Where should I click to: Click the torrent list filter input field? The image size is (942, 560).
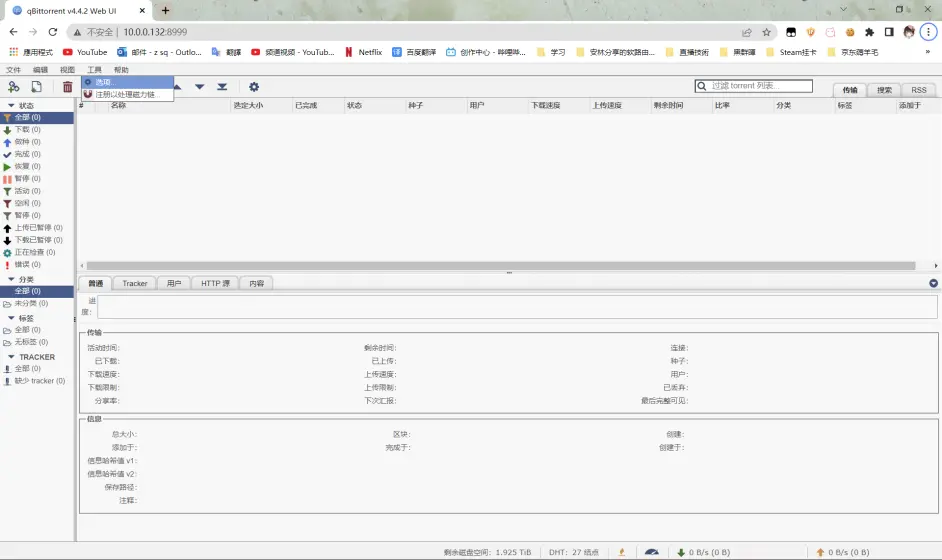coord(754,86)
